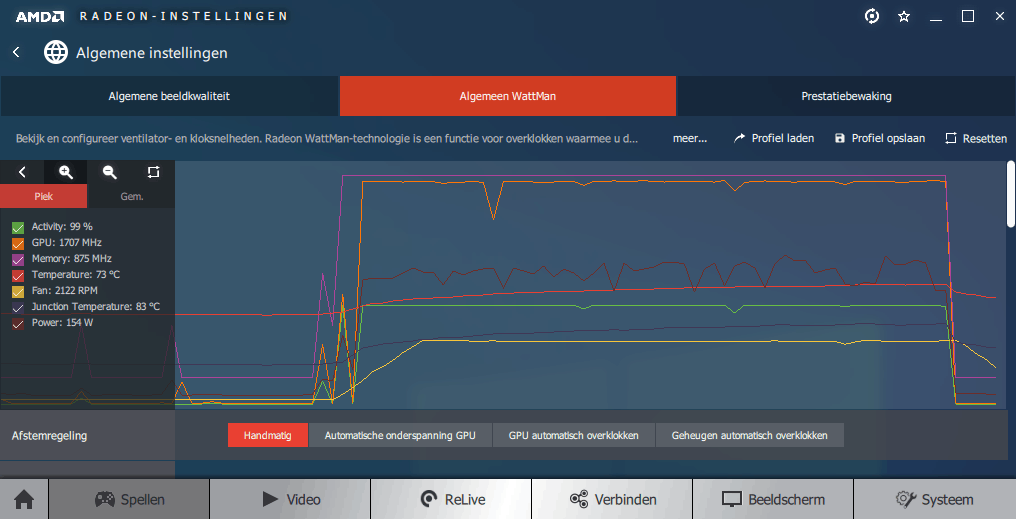1016x519 pixels.
Task: Choose GPU automatisch overklokken
Action: click(573, 435)
